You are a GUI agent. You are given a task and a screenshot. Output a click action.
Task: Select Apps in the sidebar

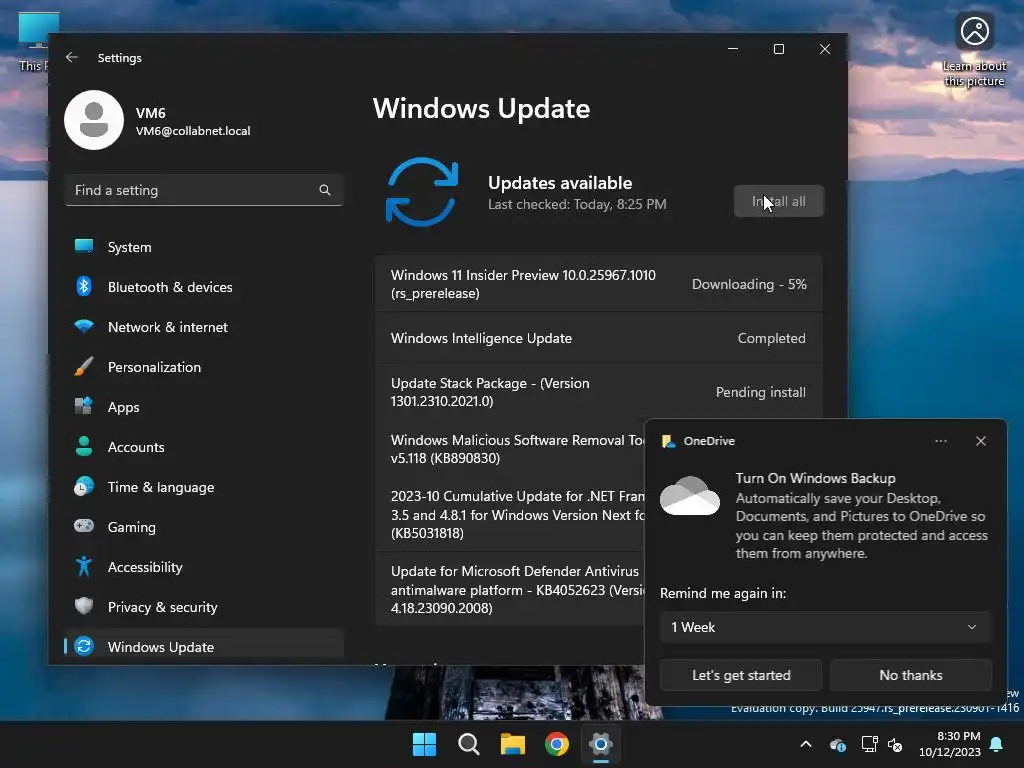[x=204, y=407]
